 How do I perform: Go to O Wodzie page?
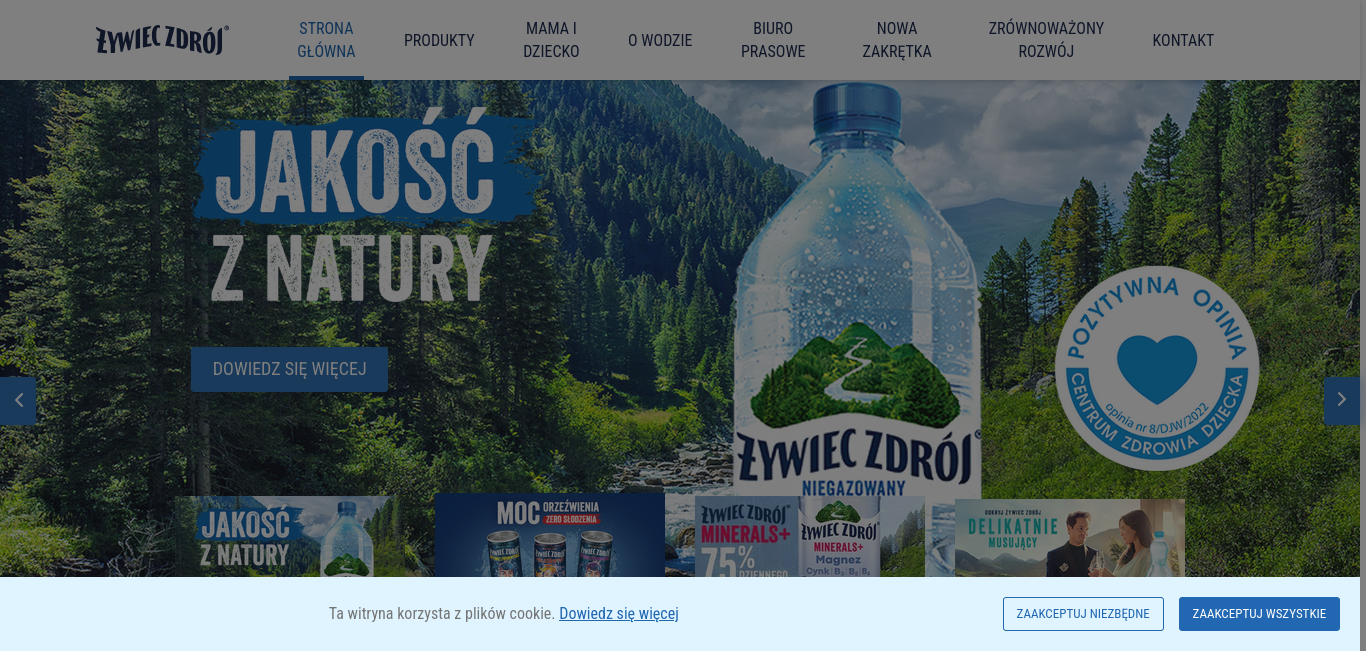coord(660,40)
